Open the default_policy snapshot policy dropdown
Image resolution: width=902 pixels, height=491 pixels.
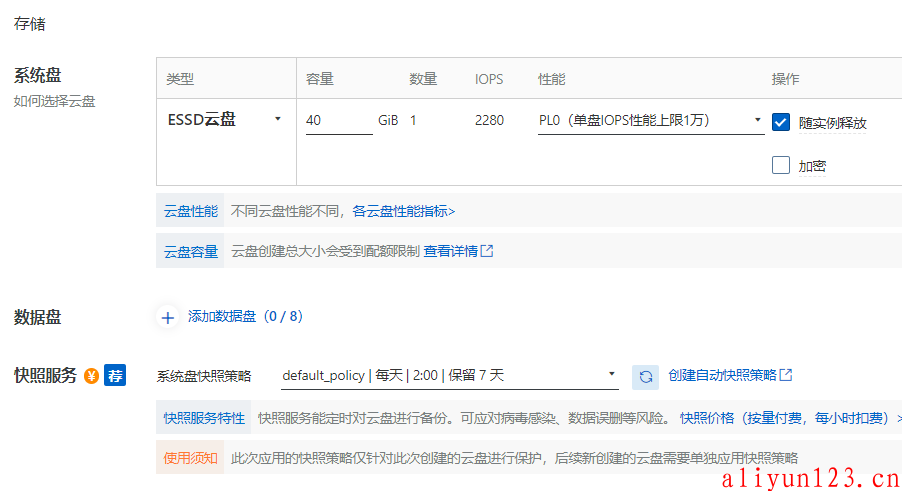[450, 376]
